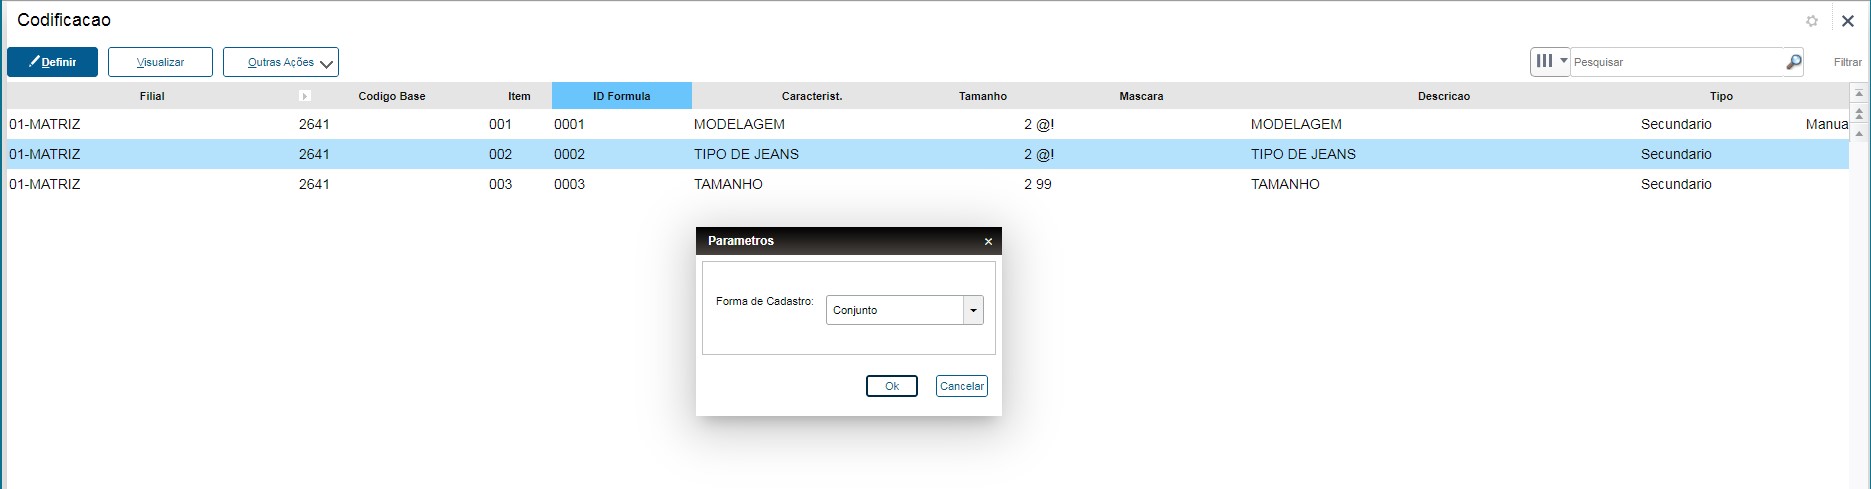This screenshot has height=489, width=1871.
Task: Click the Filtrar link
Action: point(1847,62)
